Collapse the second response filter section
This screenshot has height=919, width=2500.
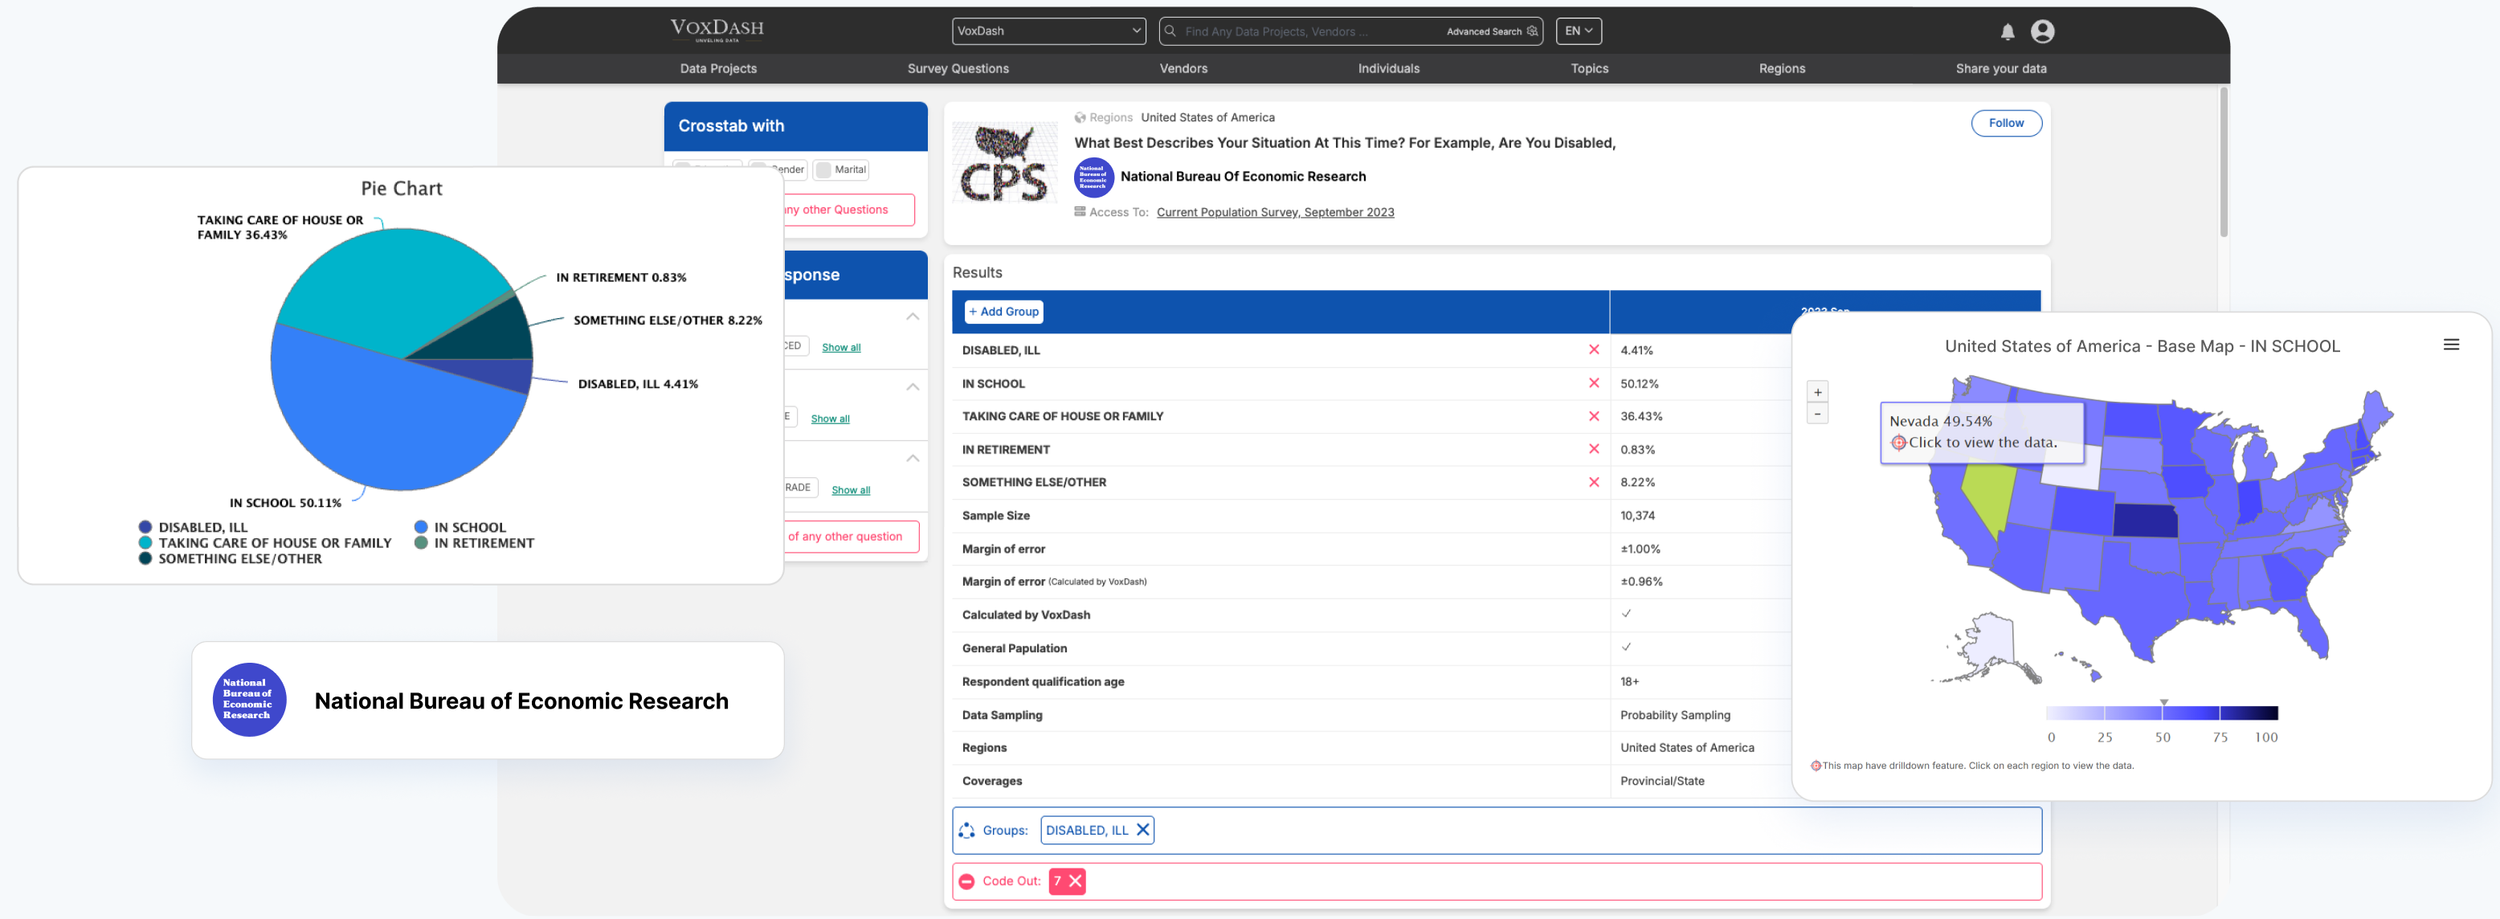[x=912, y=386]
